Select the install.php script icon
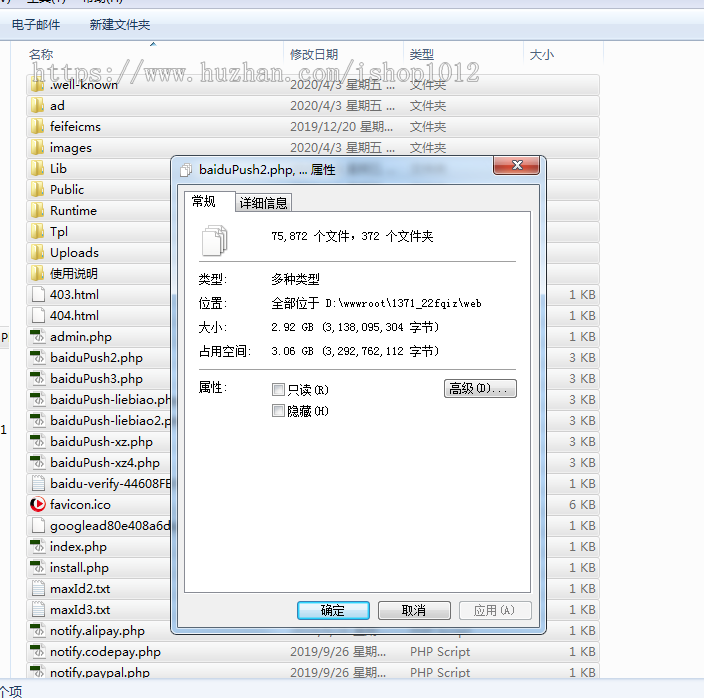Image resolution: width=704 pixels, height=698 pixels. (38, 568)
